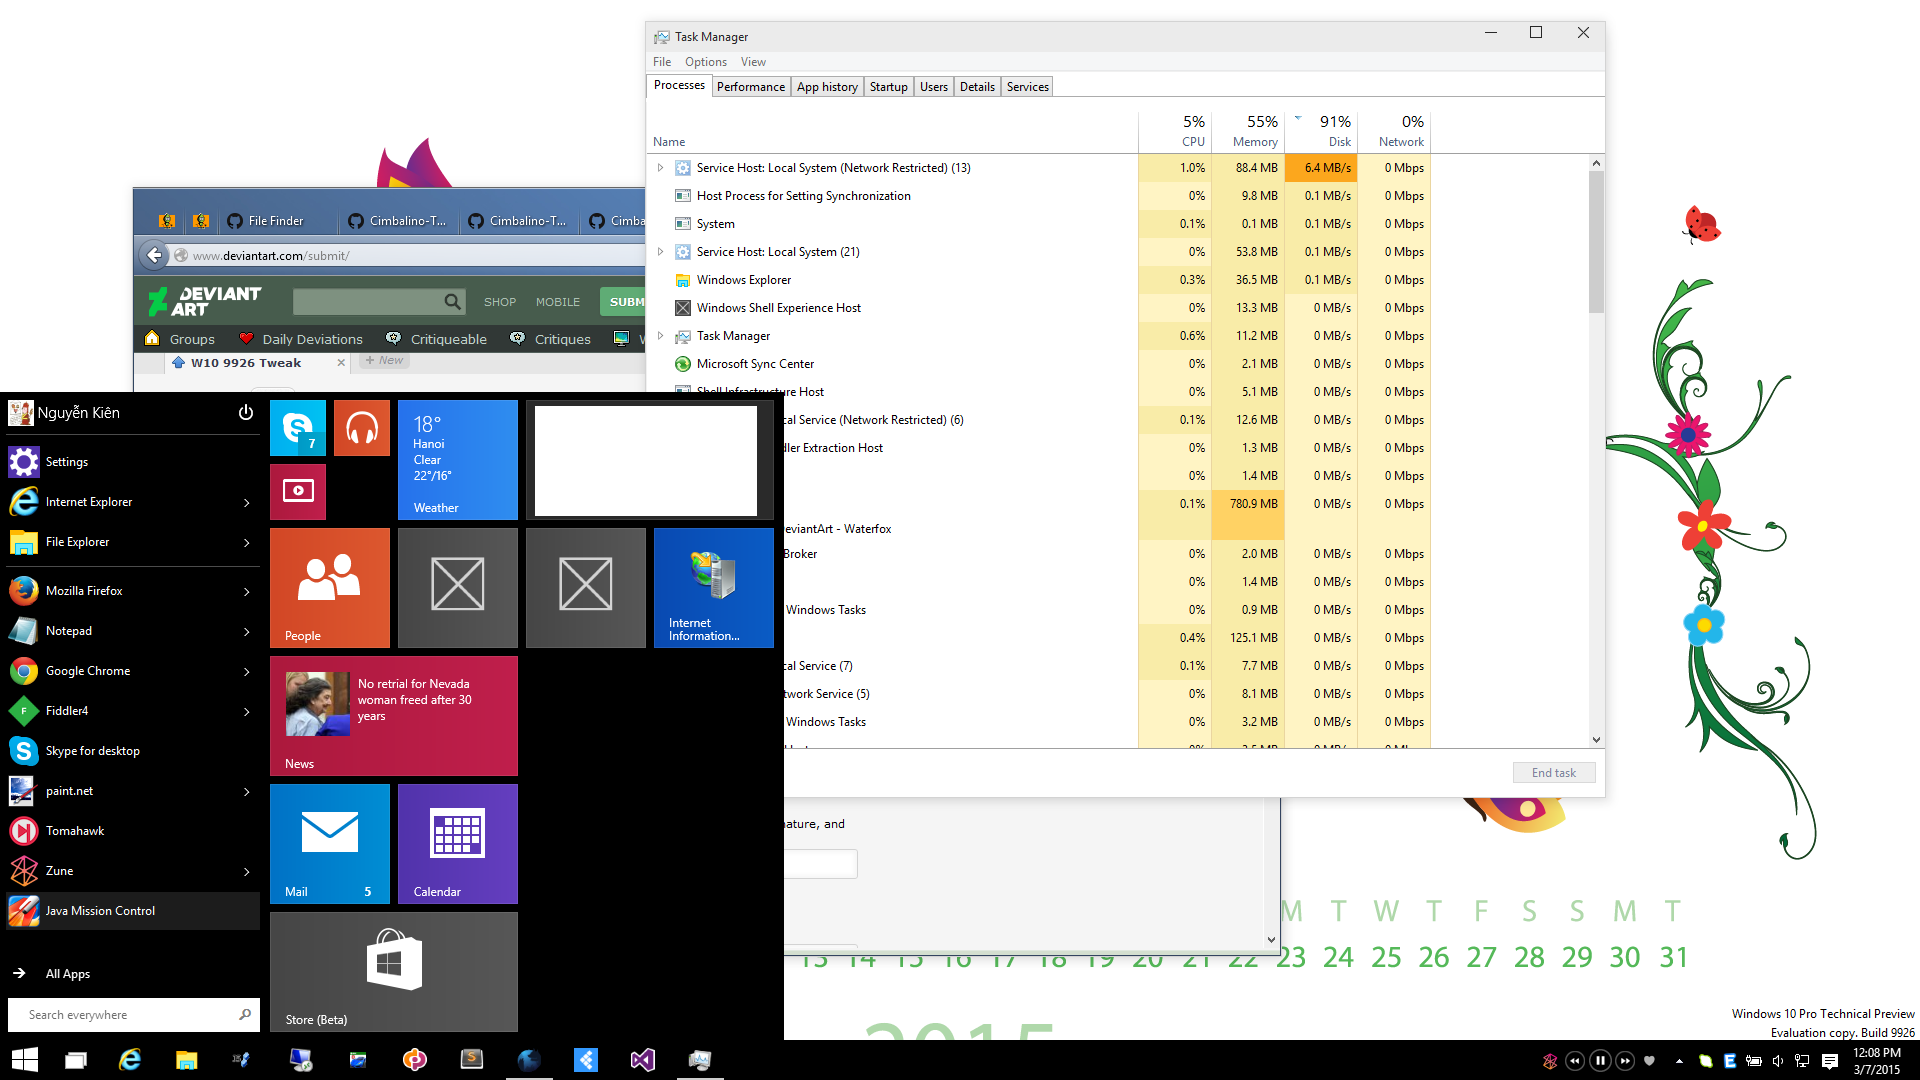Toggle the heart favorite icon in the tray
The height and width of the screenshot is (1080, 1920).
point(1650,1061)
